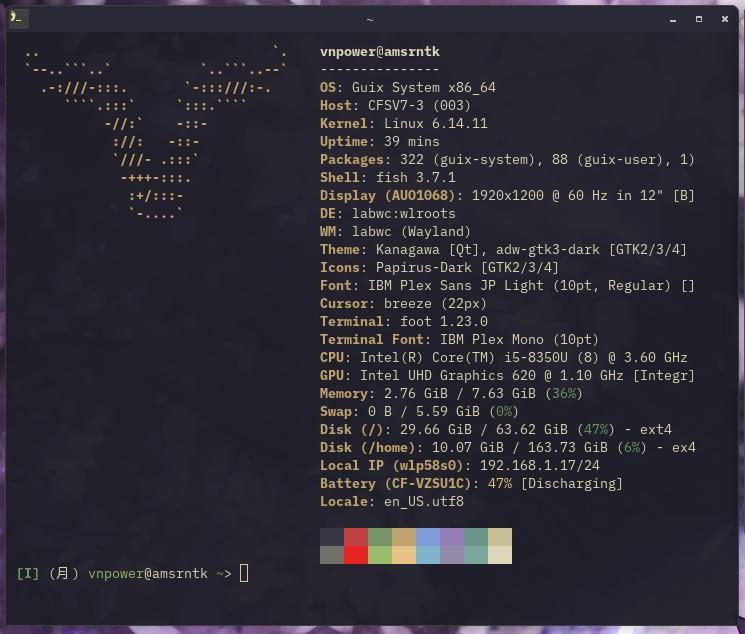Click the CPU line with Intel Core i5-8350U
Image resolution: width=745 pixels, height=634 pixels.
click(x=503, y=357)
